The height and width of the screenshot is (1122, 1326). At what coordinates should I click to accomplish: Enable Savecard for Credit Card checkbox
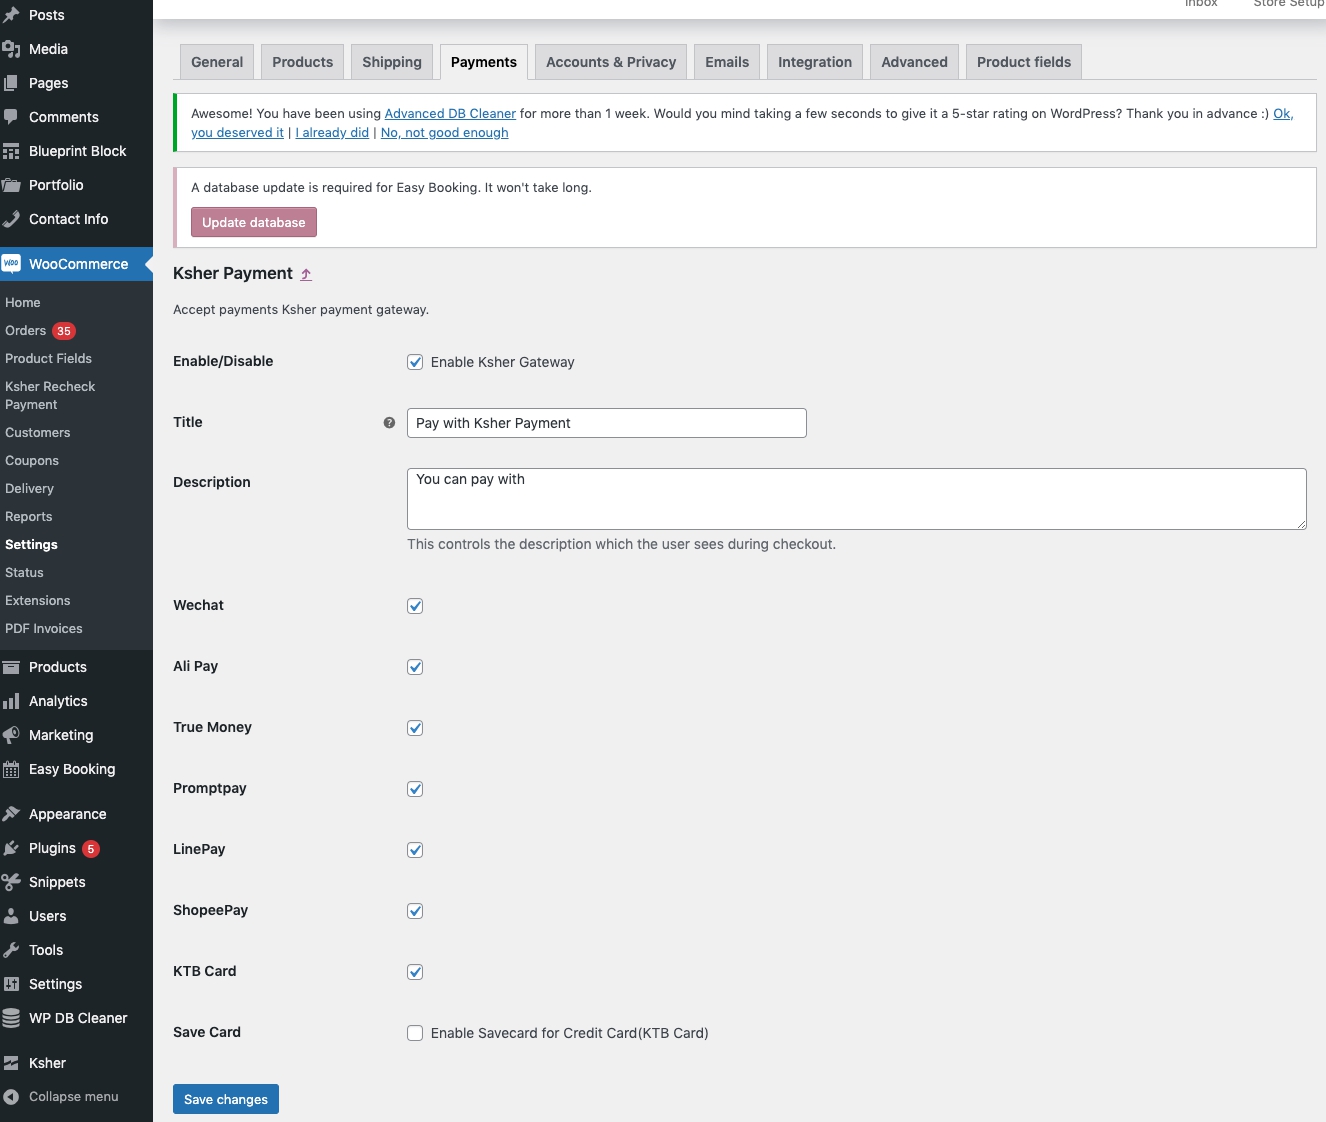point(415,1033)
